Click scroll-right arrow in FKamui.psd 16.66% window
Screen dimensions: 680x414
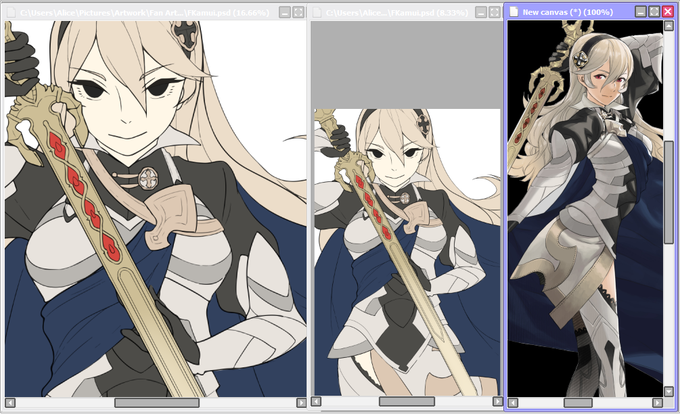pos(301,403)
